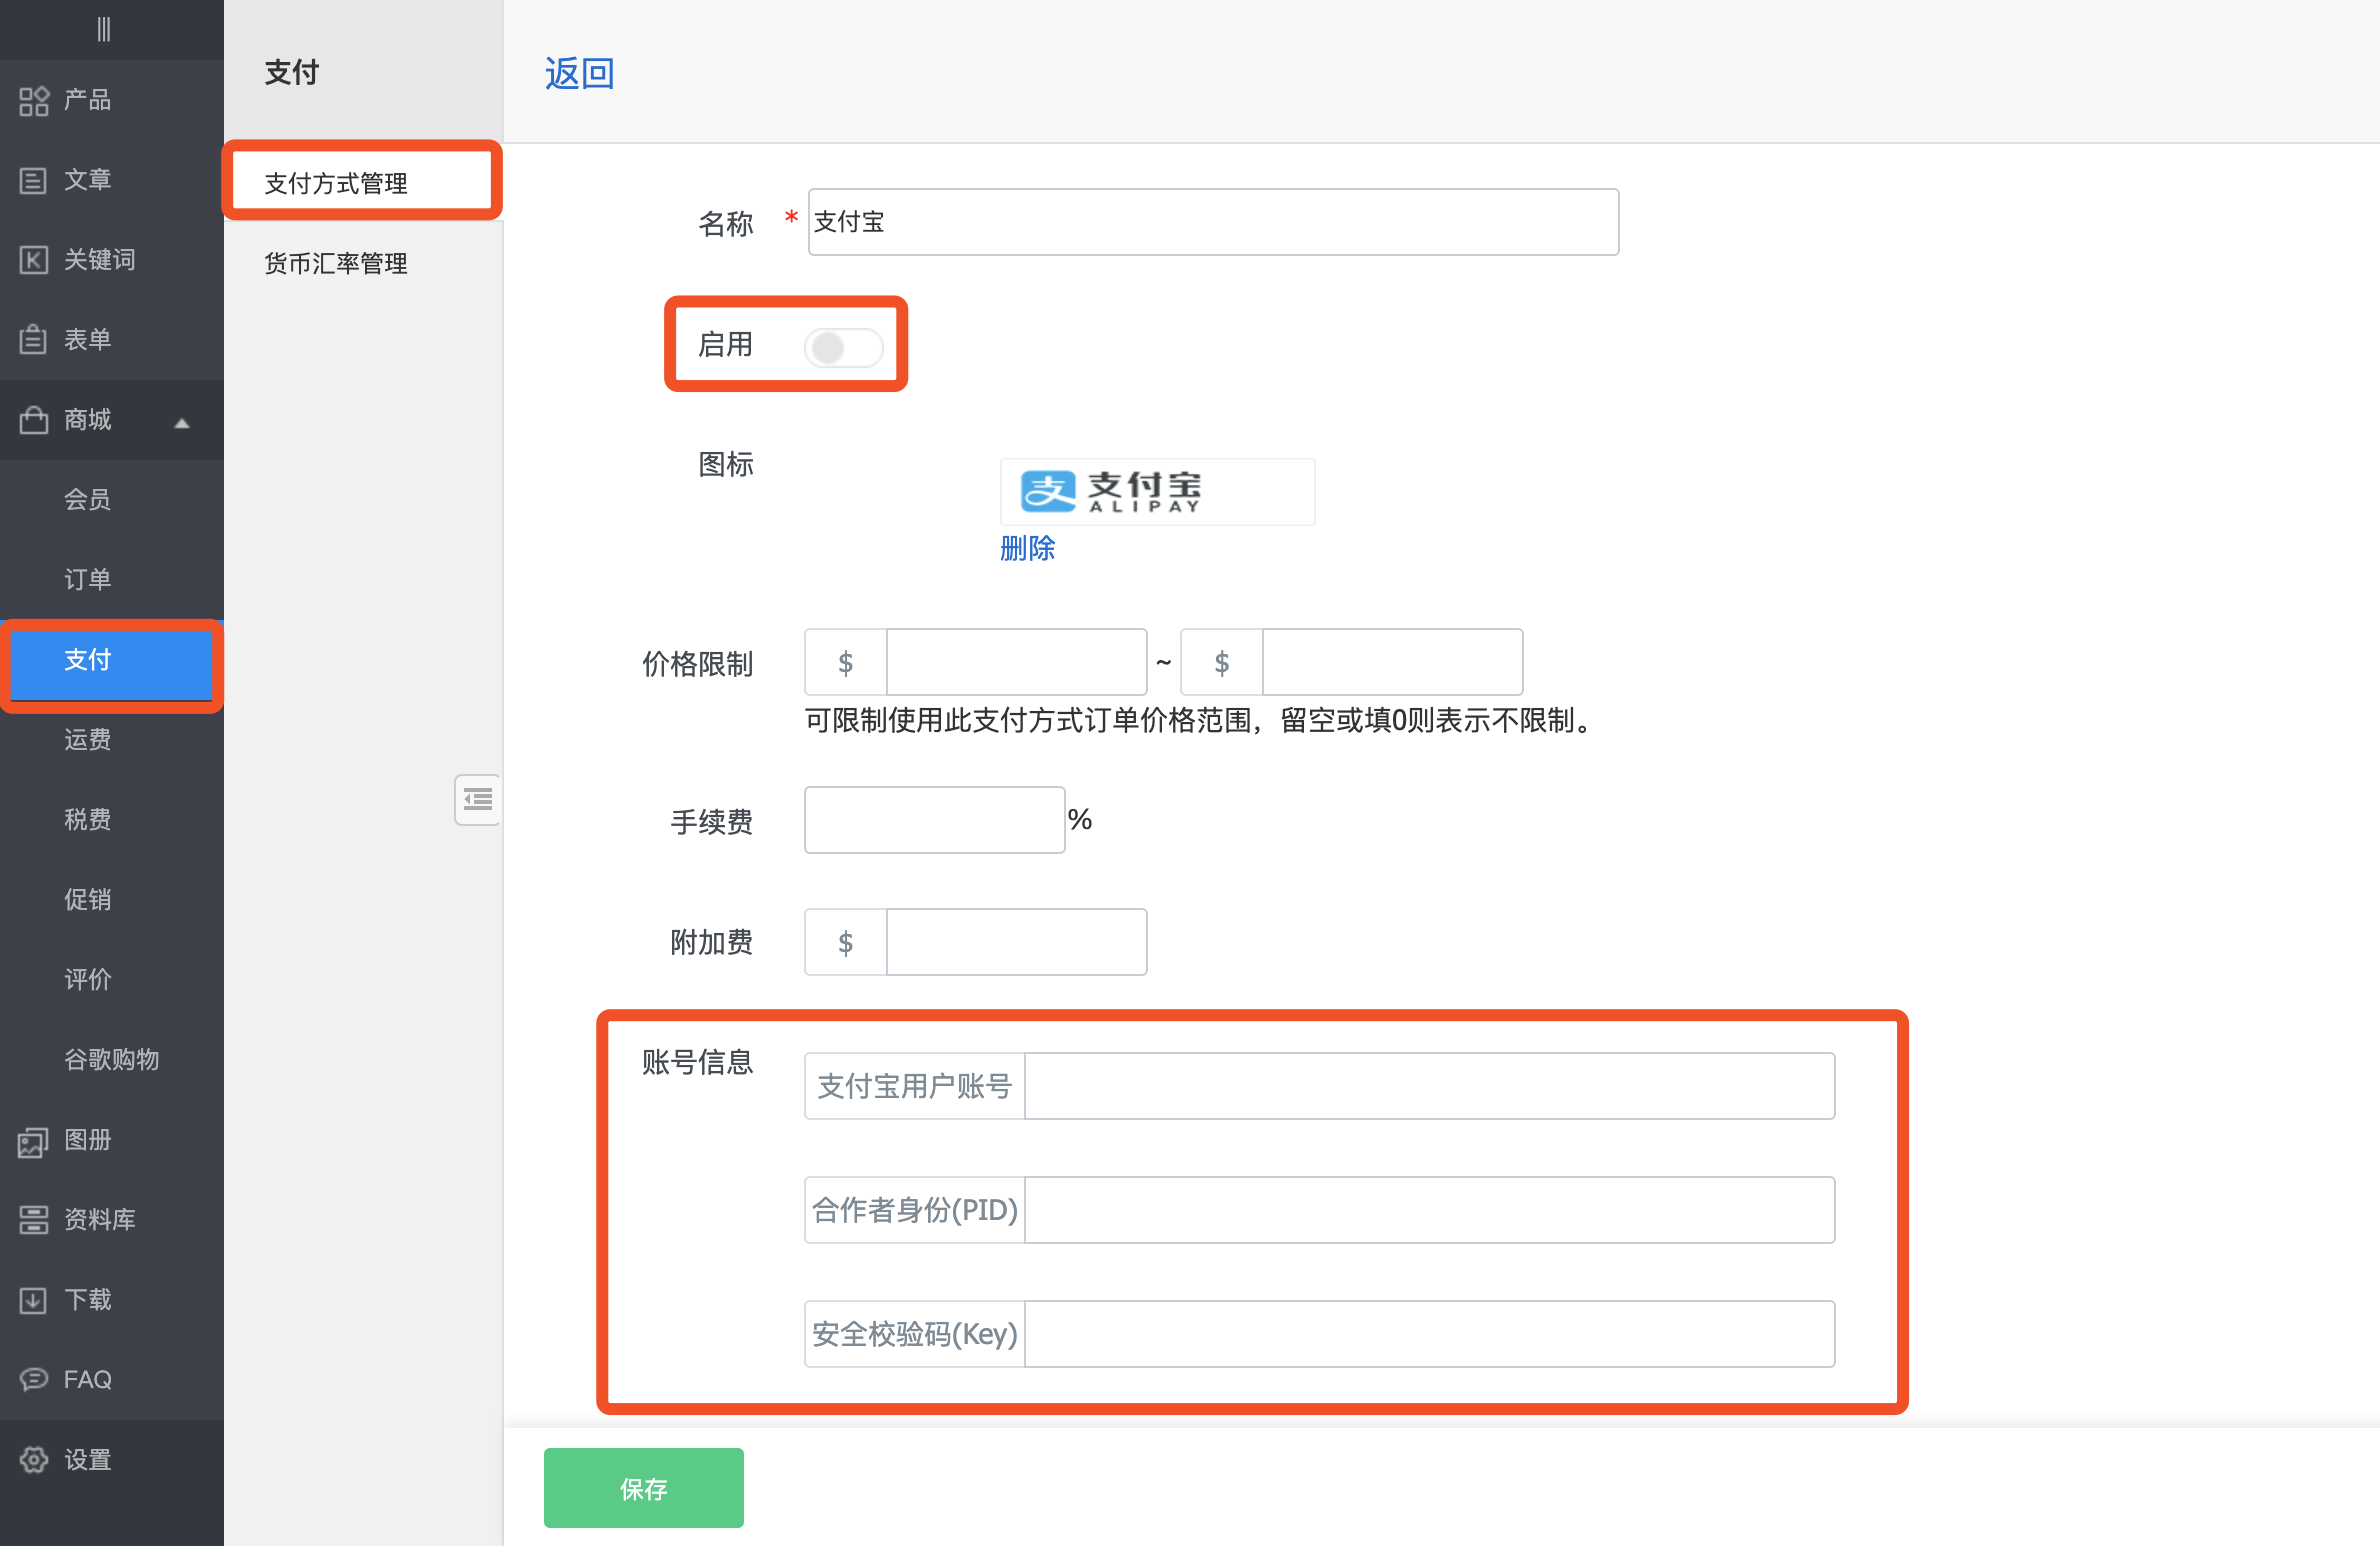Go to the 订单 orders page

(86, 579)
